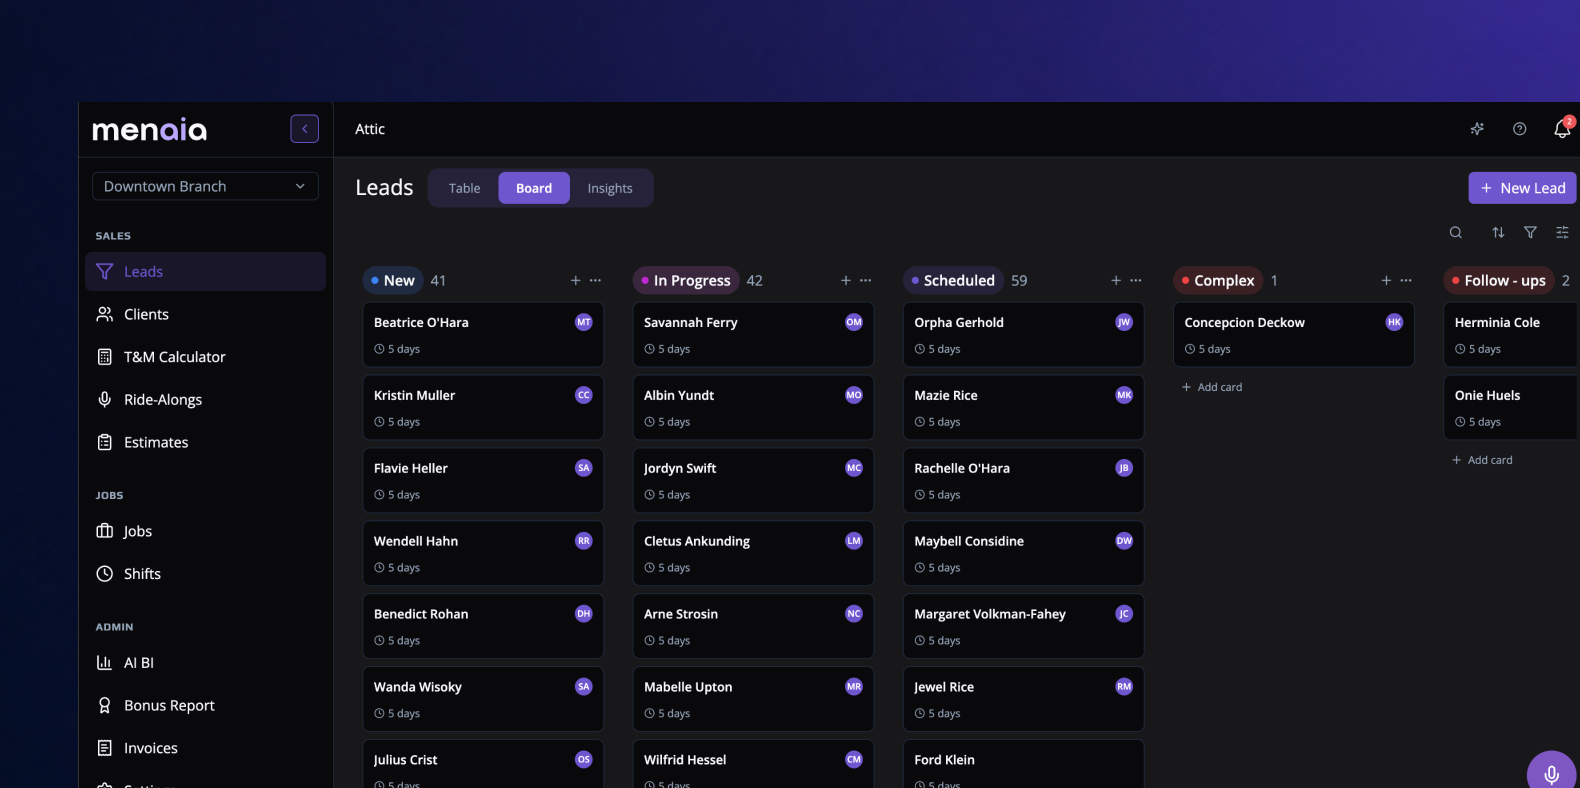
Task: Open Estimates in sidebar
Action: [x=205, y=442]
